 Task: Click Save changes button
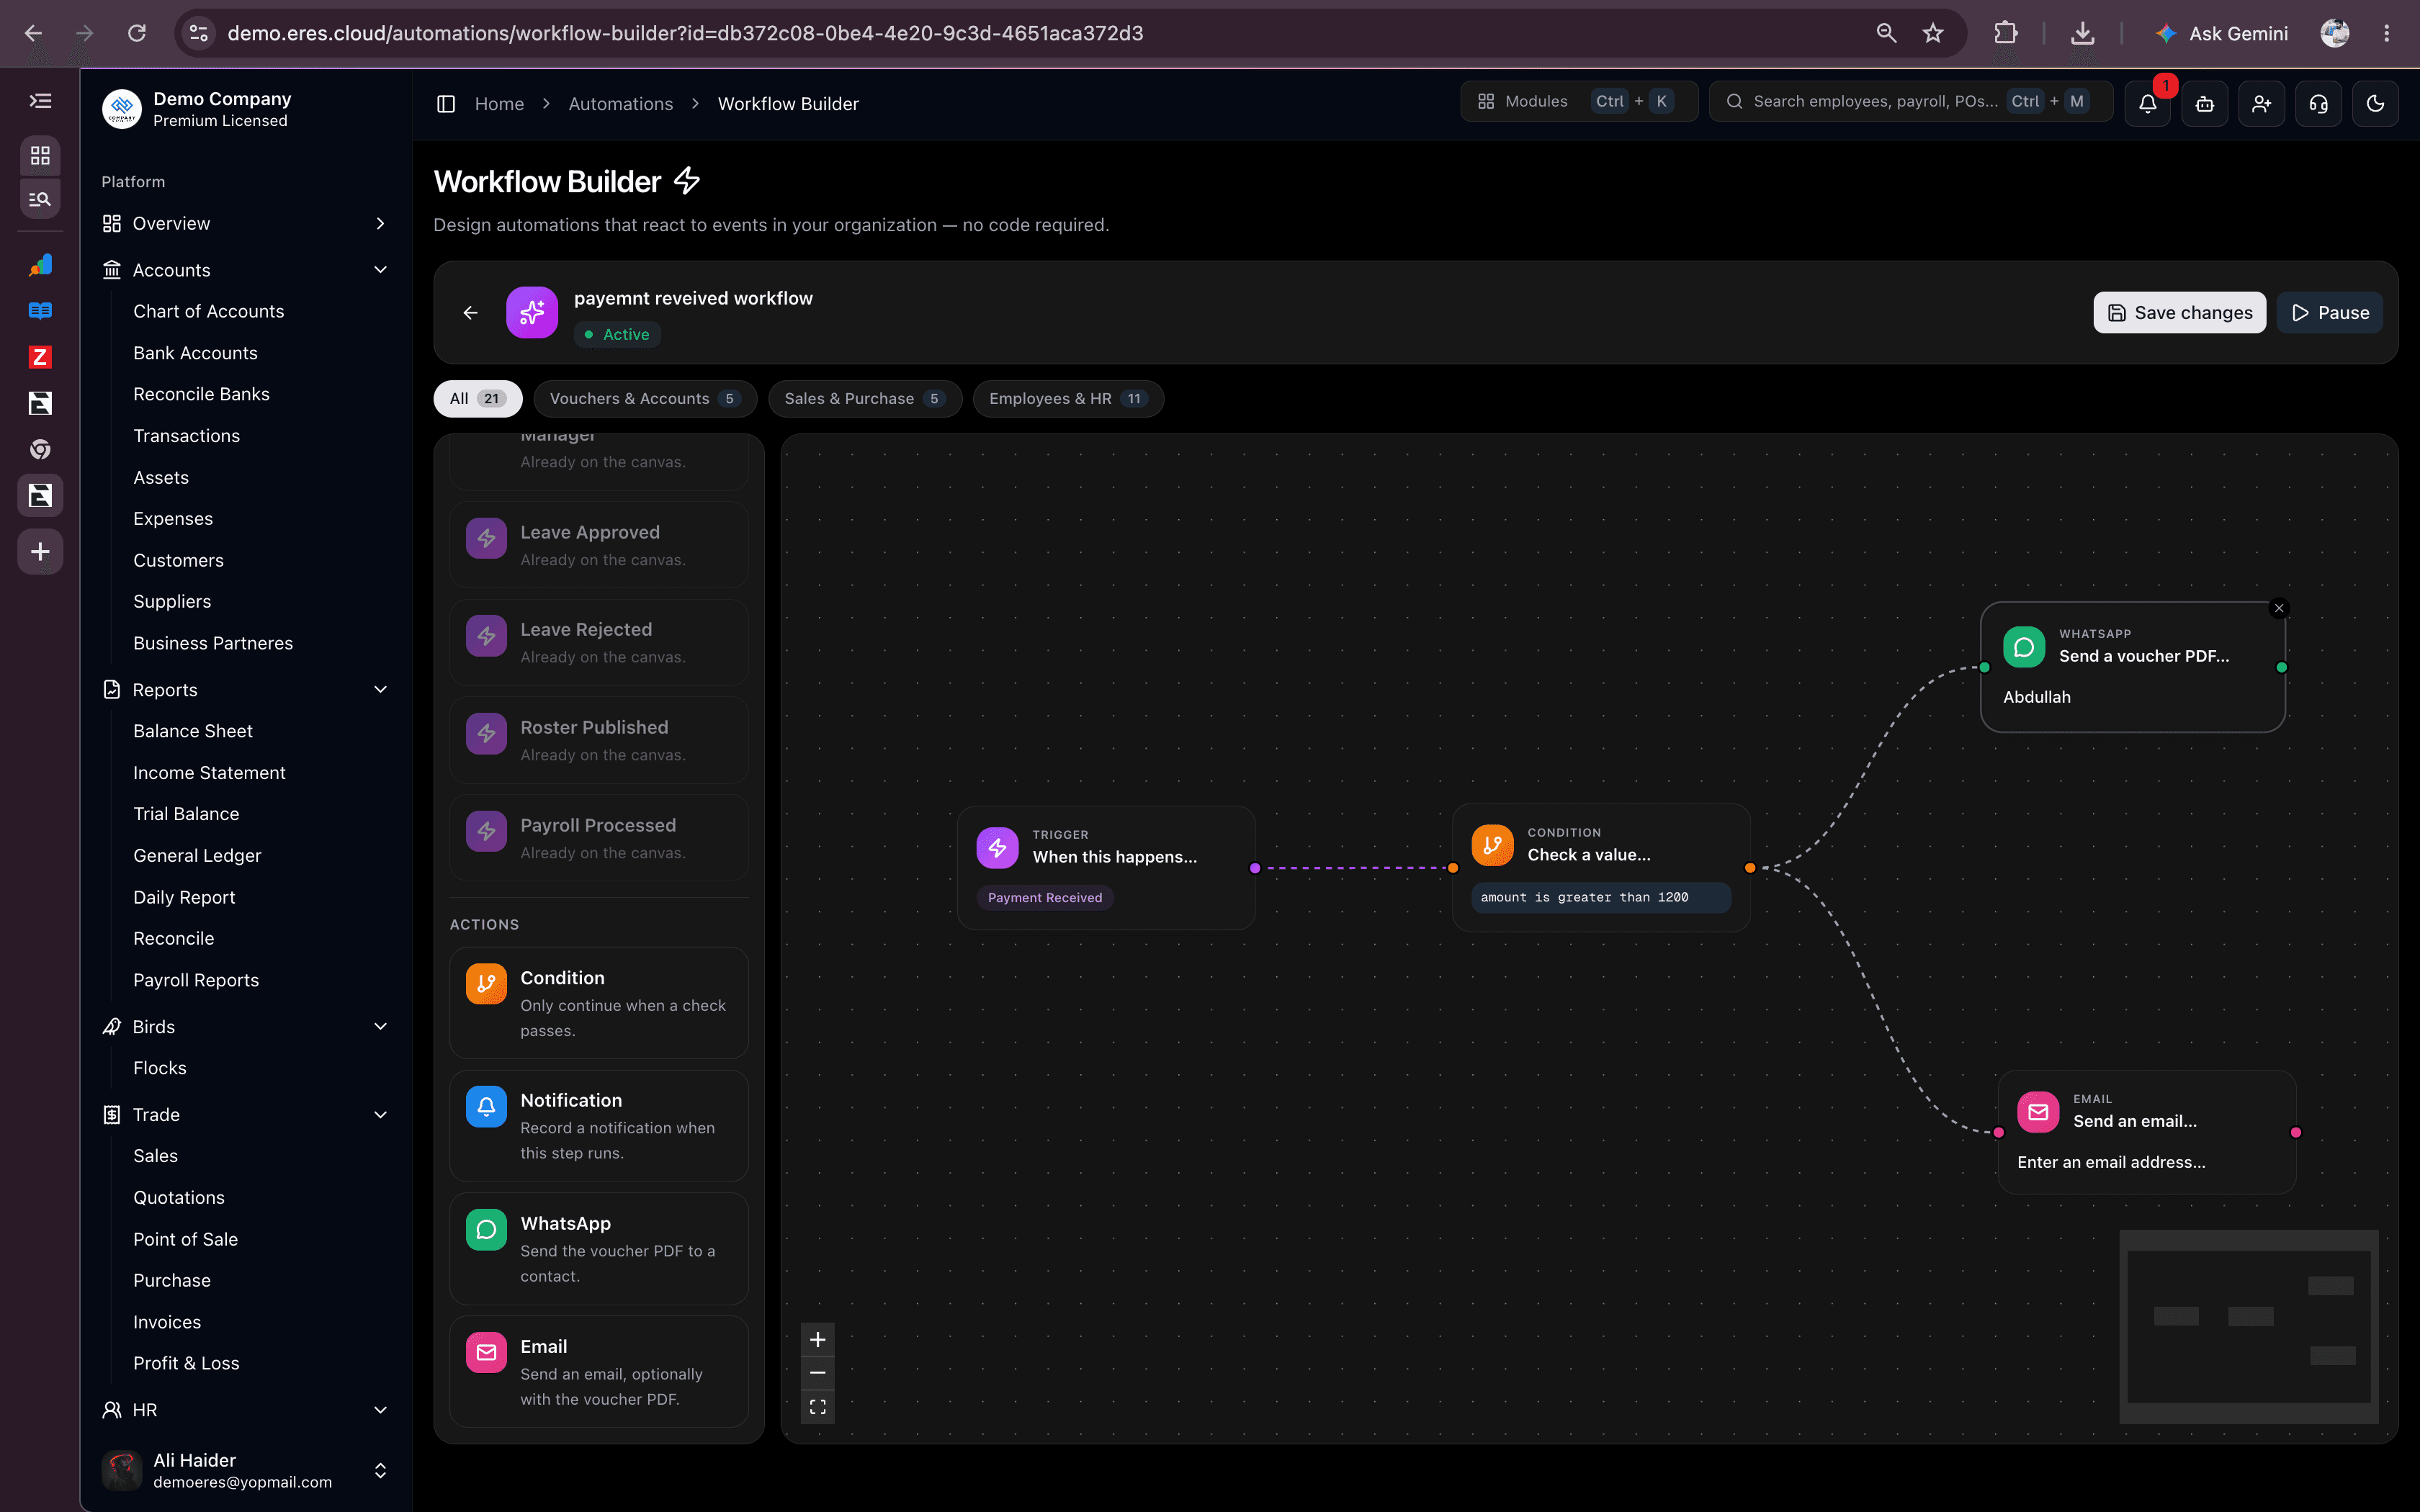[2179, 313]
